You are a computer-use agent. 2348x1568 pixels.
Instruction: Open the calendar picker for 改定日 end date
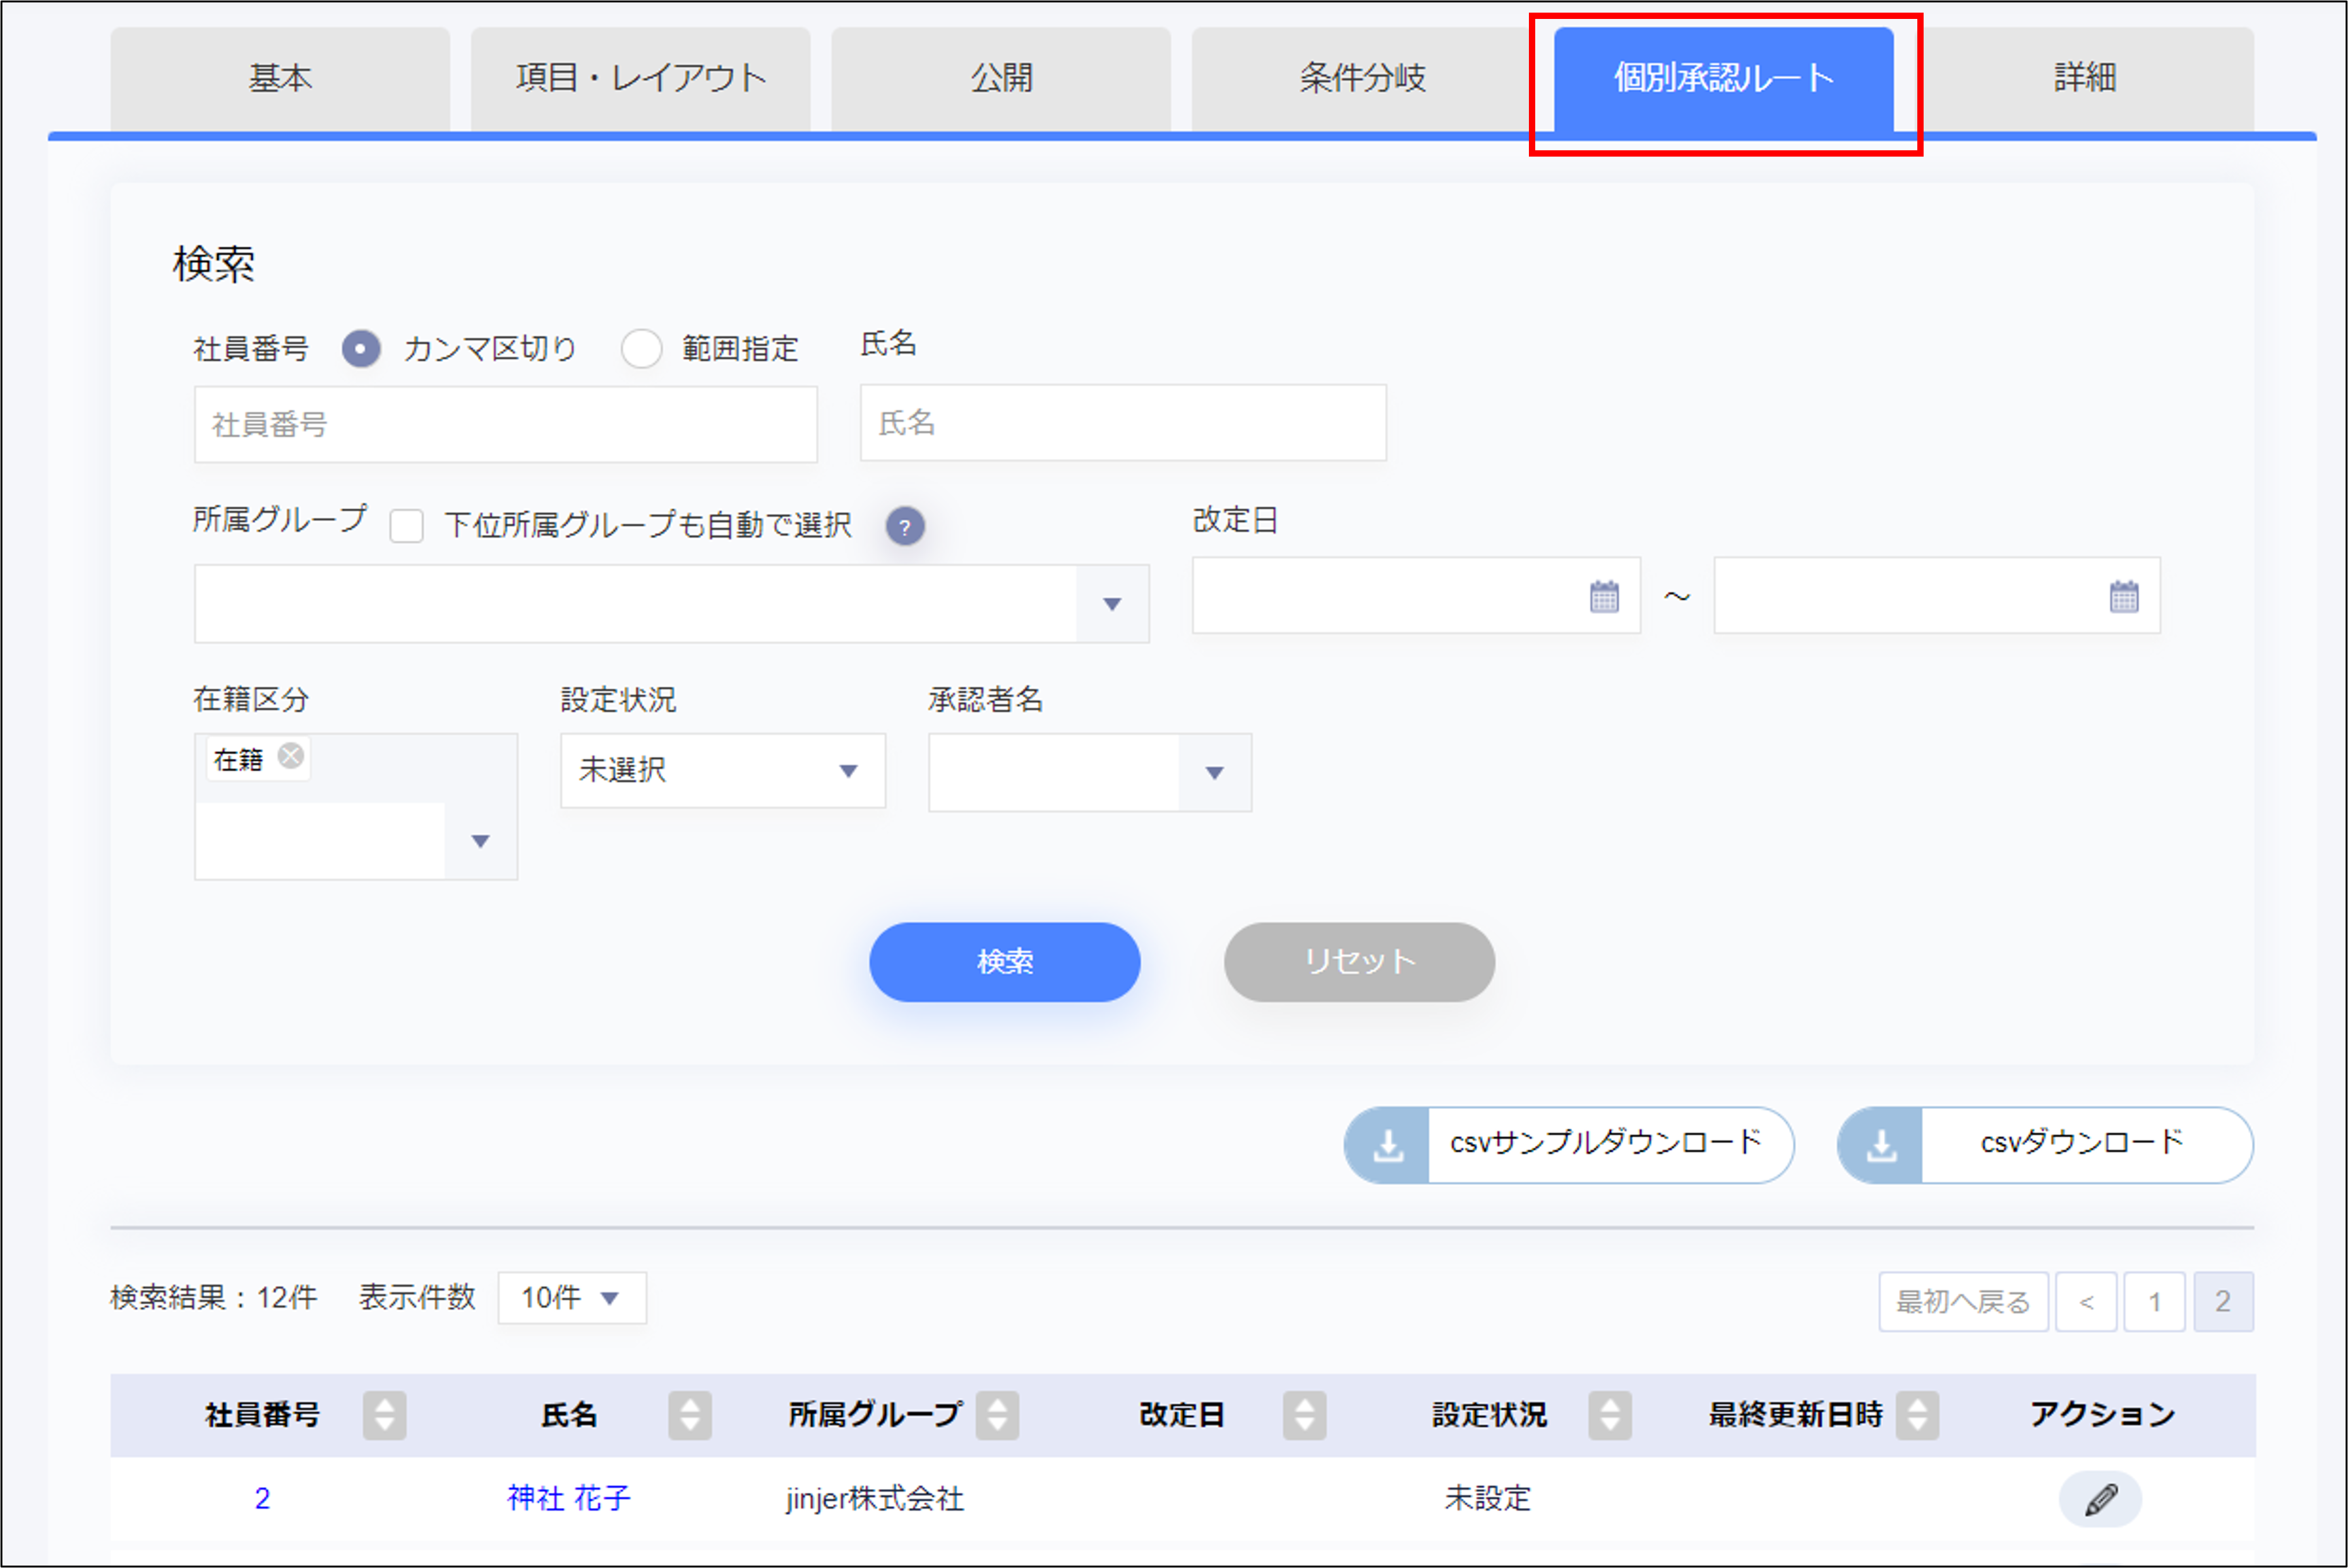tap(2125, 596)
